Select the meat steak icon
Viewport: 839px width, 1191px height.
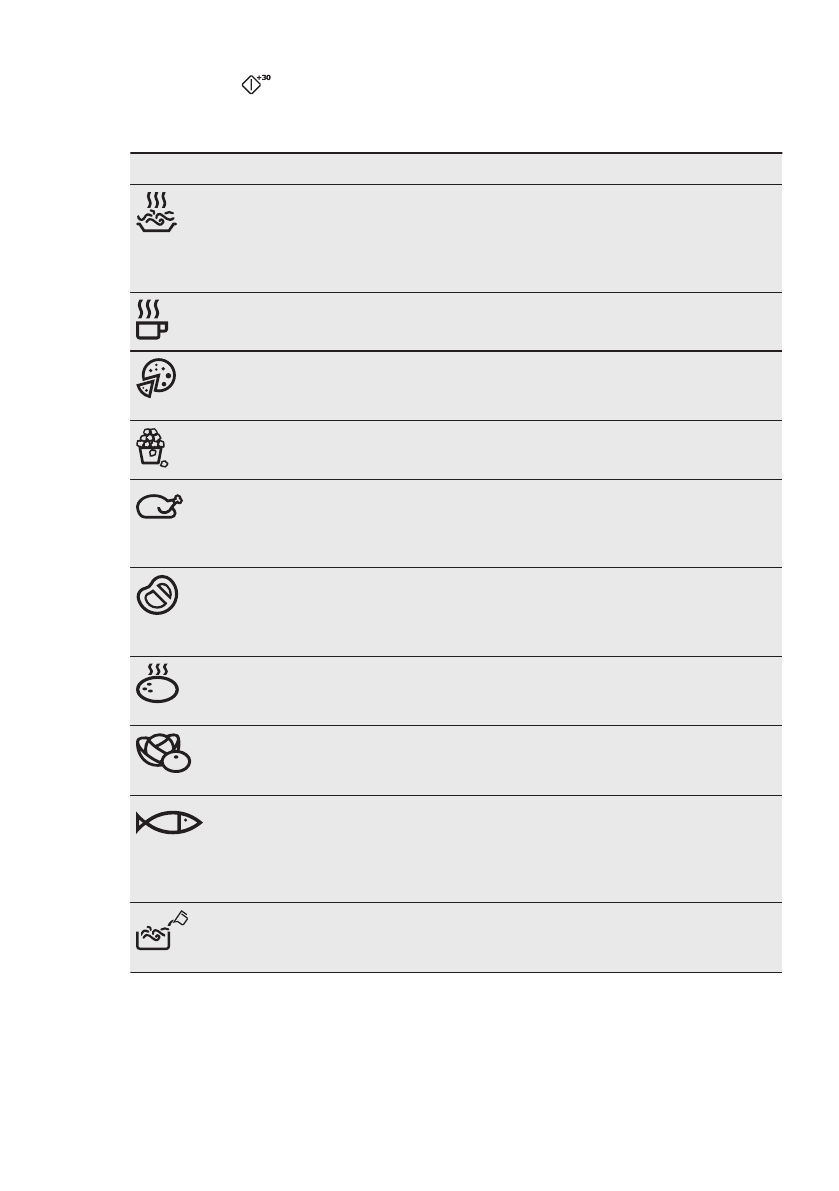point(158,597)
